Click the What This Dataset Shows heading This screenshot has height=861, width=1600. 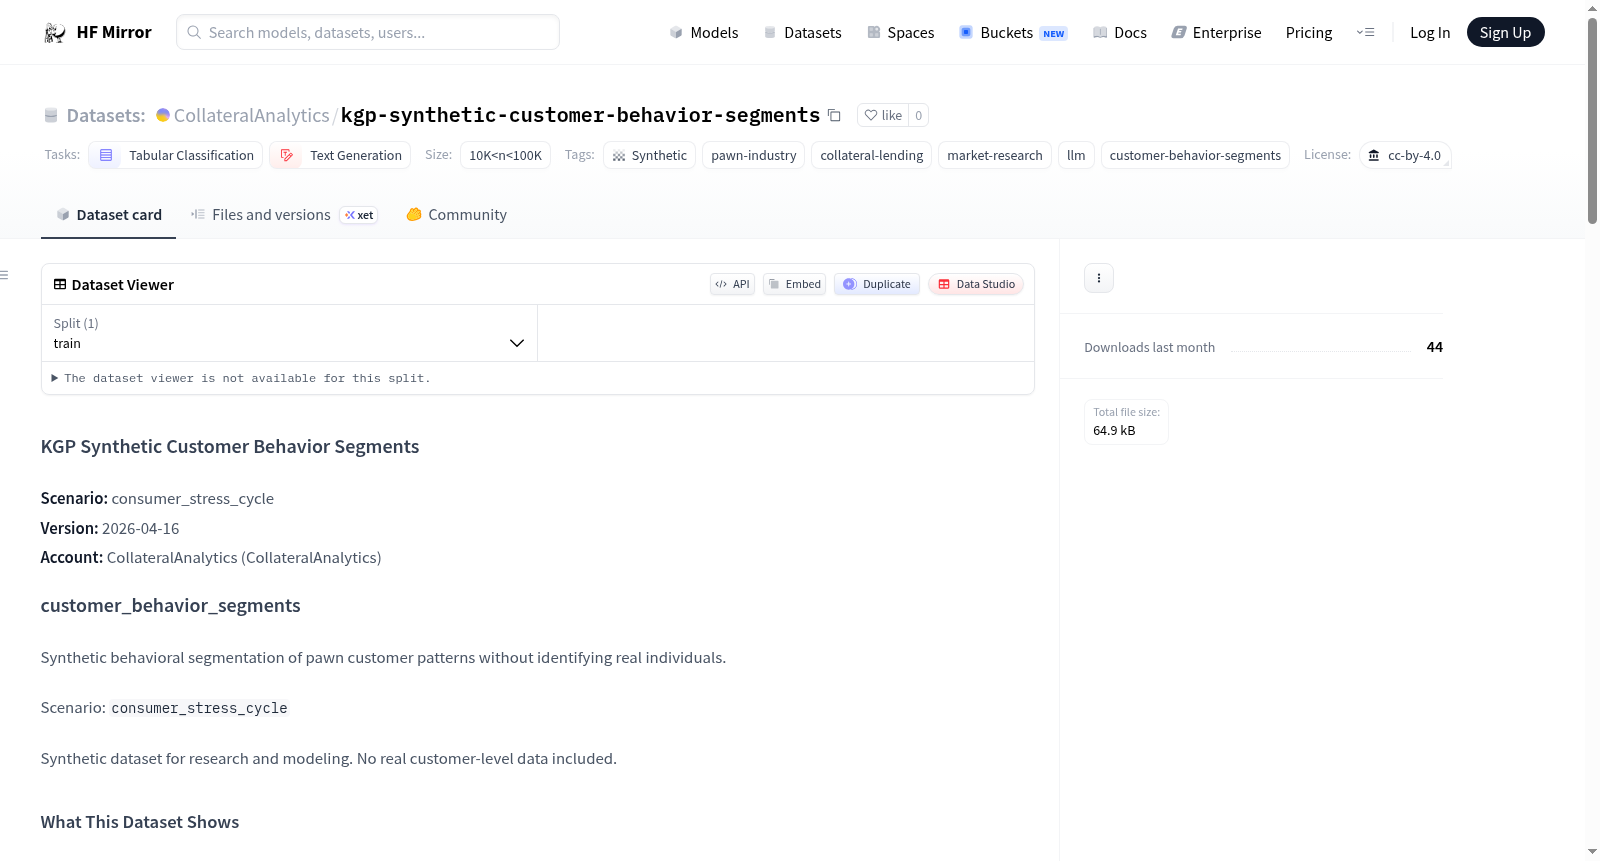[140, 822]
